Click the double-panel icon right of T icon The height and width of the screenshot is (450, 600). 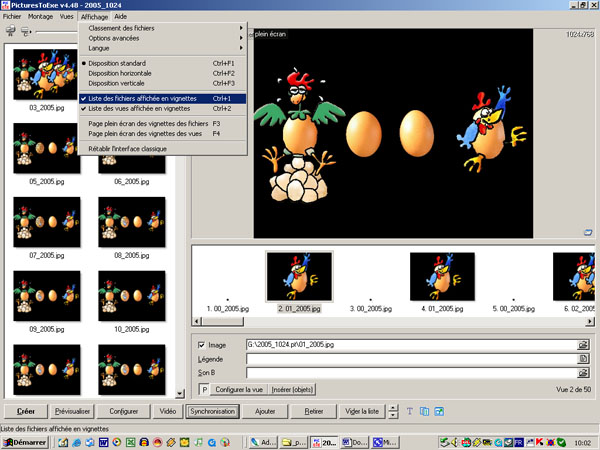click(x=424, y=411)
